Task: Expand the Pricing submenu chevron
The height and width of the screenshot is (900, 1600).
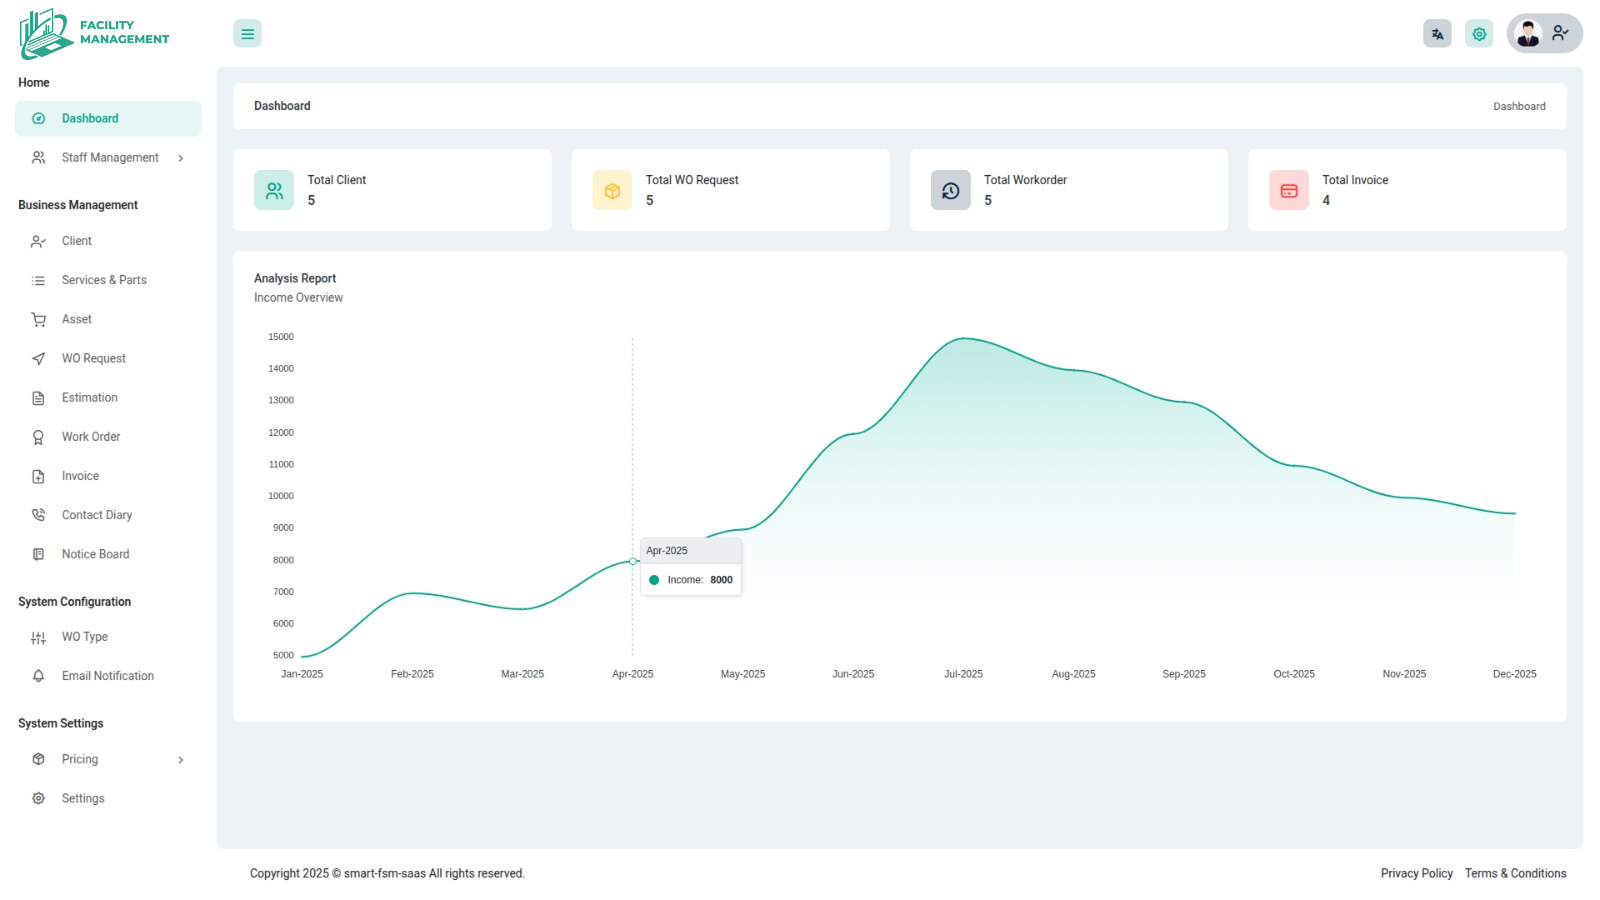Action: (181, 760)
